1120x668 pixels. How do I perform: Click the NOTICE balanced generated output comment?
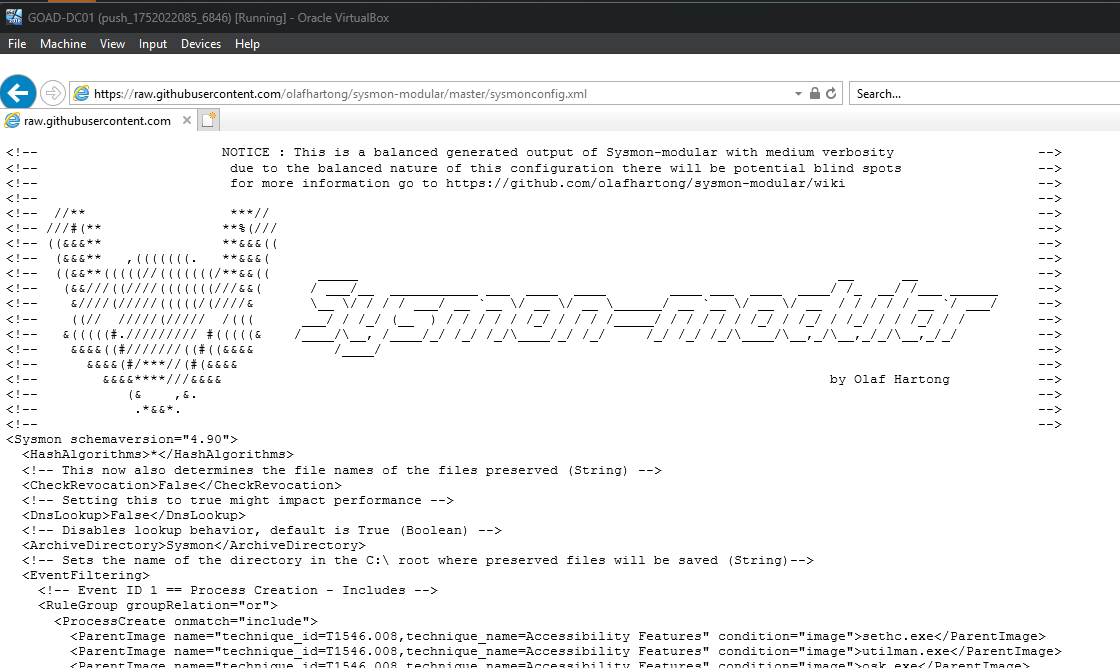click(x=558, y=152)
